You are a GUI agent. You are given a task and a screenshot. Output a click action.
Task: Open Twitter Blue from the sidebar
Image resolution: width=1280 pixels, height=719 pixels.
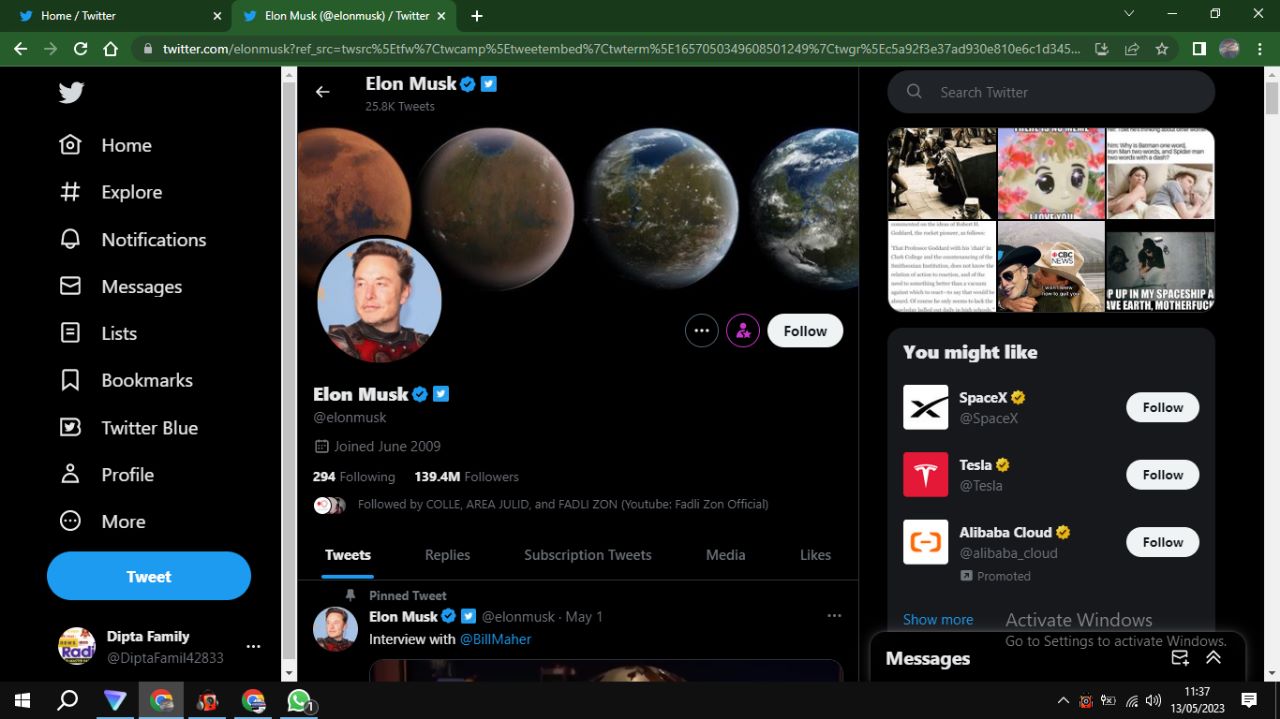129,427
